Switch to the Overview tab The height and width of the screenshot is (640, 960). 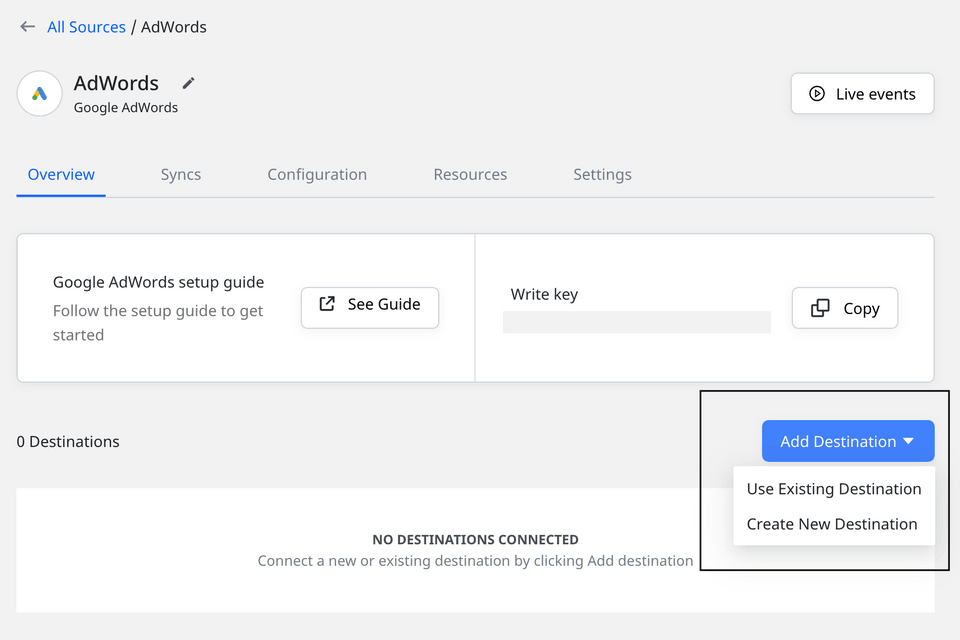click(x=61, y=175)
